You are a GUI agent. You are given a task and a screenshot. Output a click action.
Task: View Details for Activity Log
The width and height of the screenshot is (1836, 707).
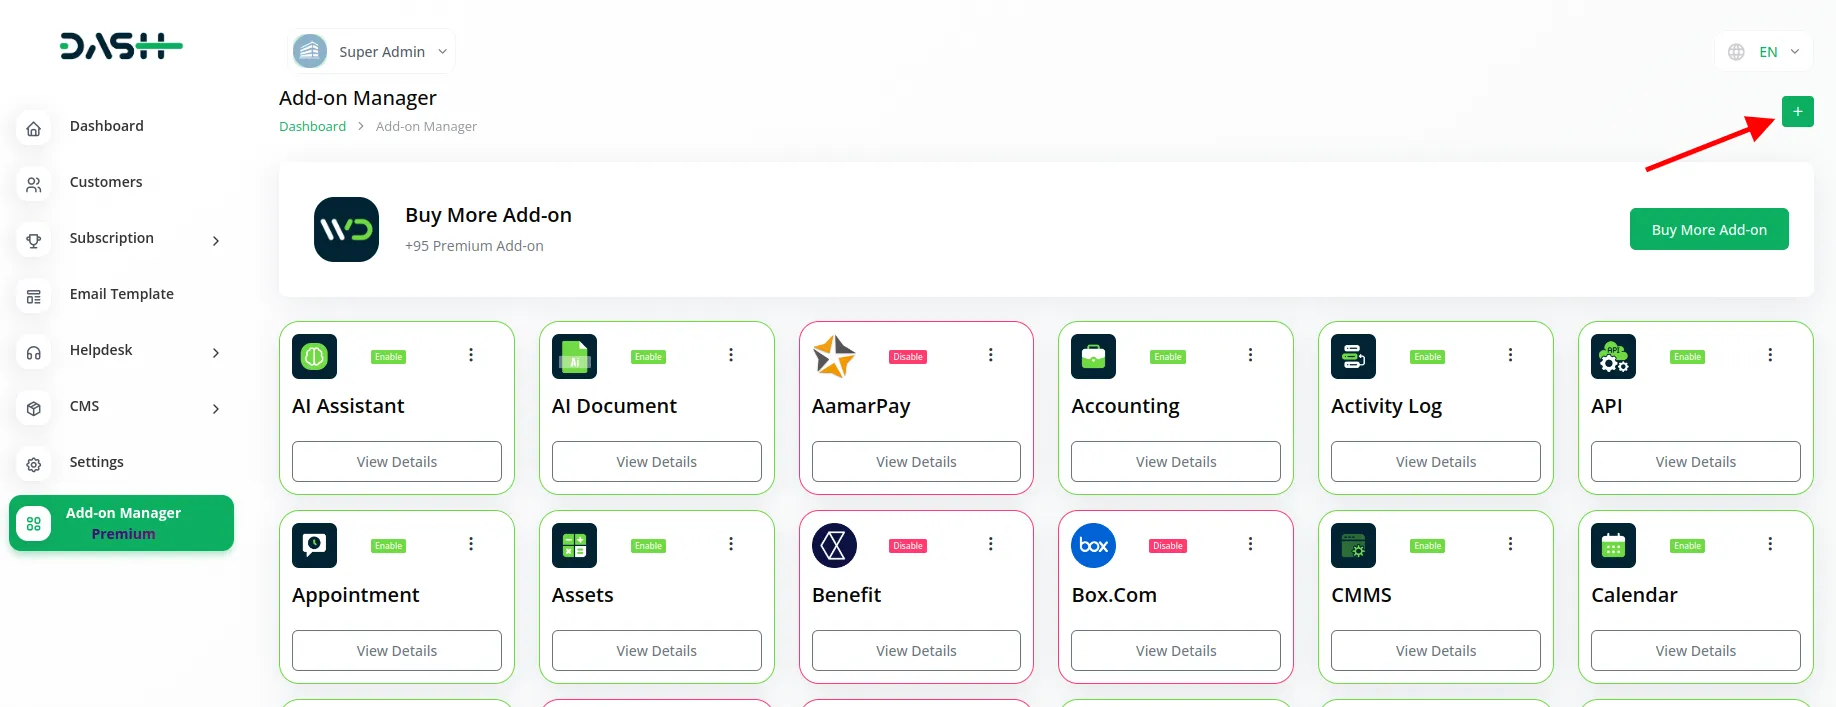(1436, 462)
